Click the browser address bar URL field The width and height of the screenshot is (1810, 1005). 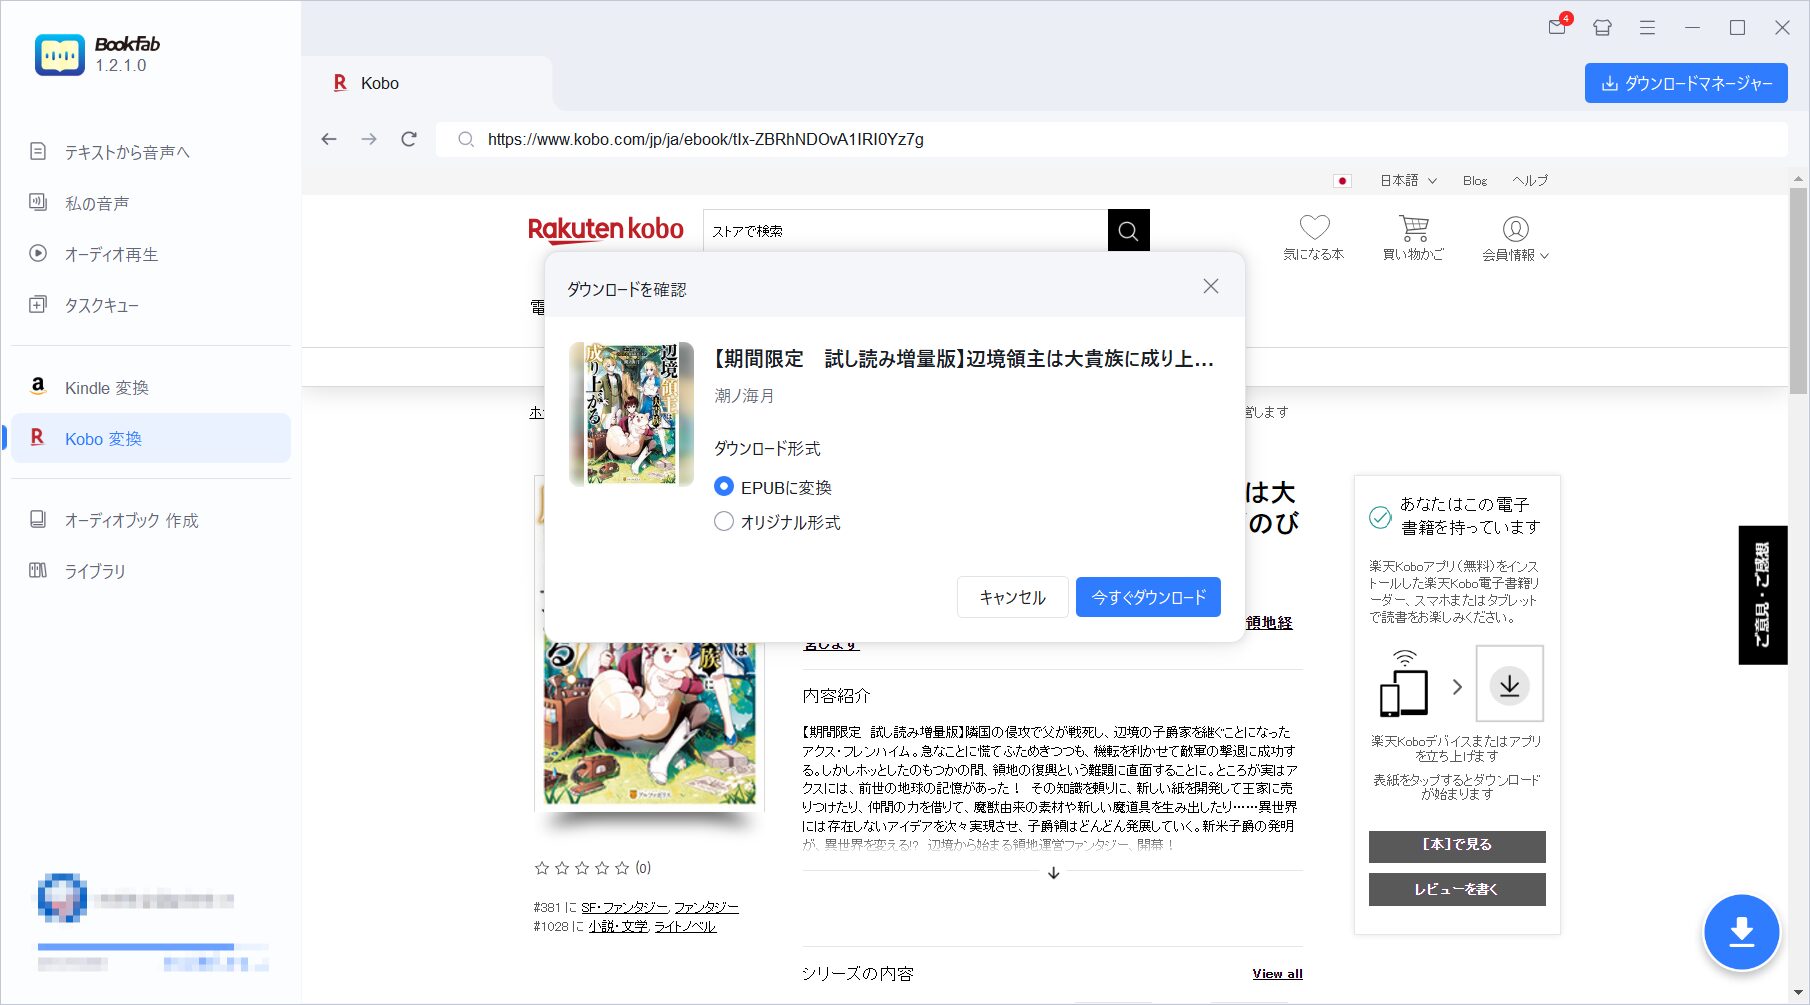(x=705, y=140)
